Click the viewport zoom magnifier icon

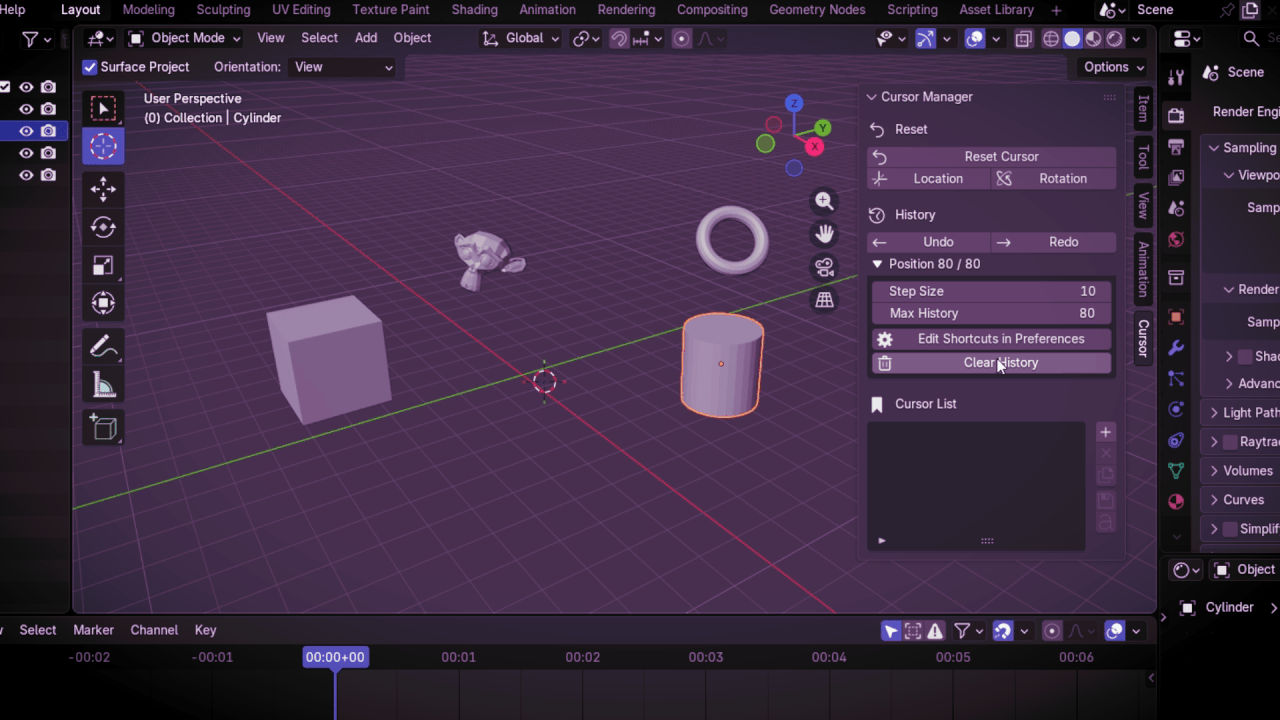click(824, 201)
